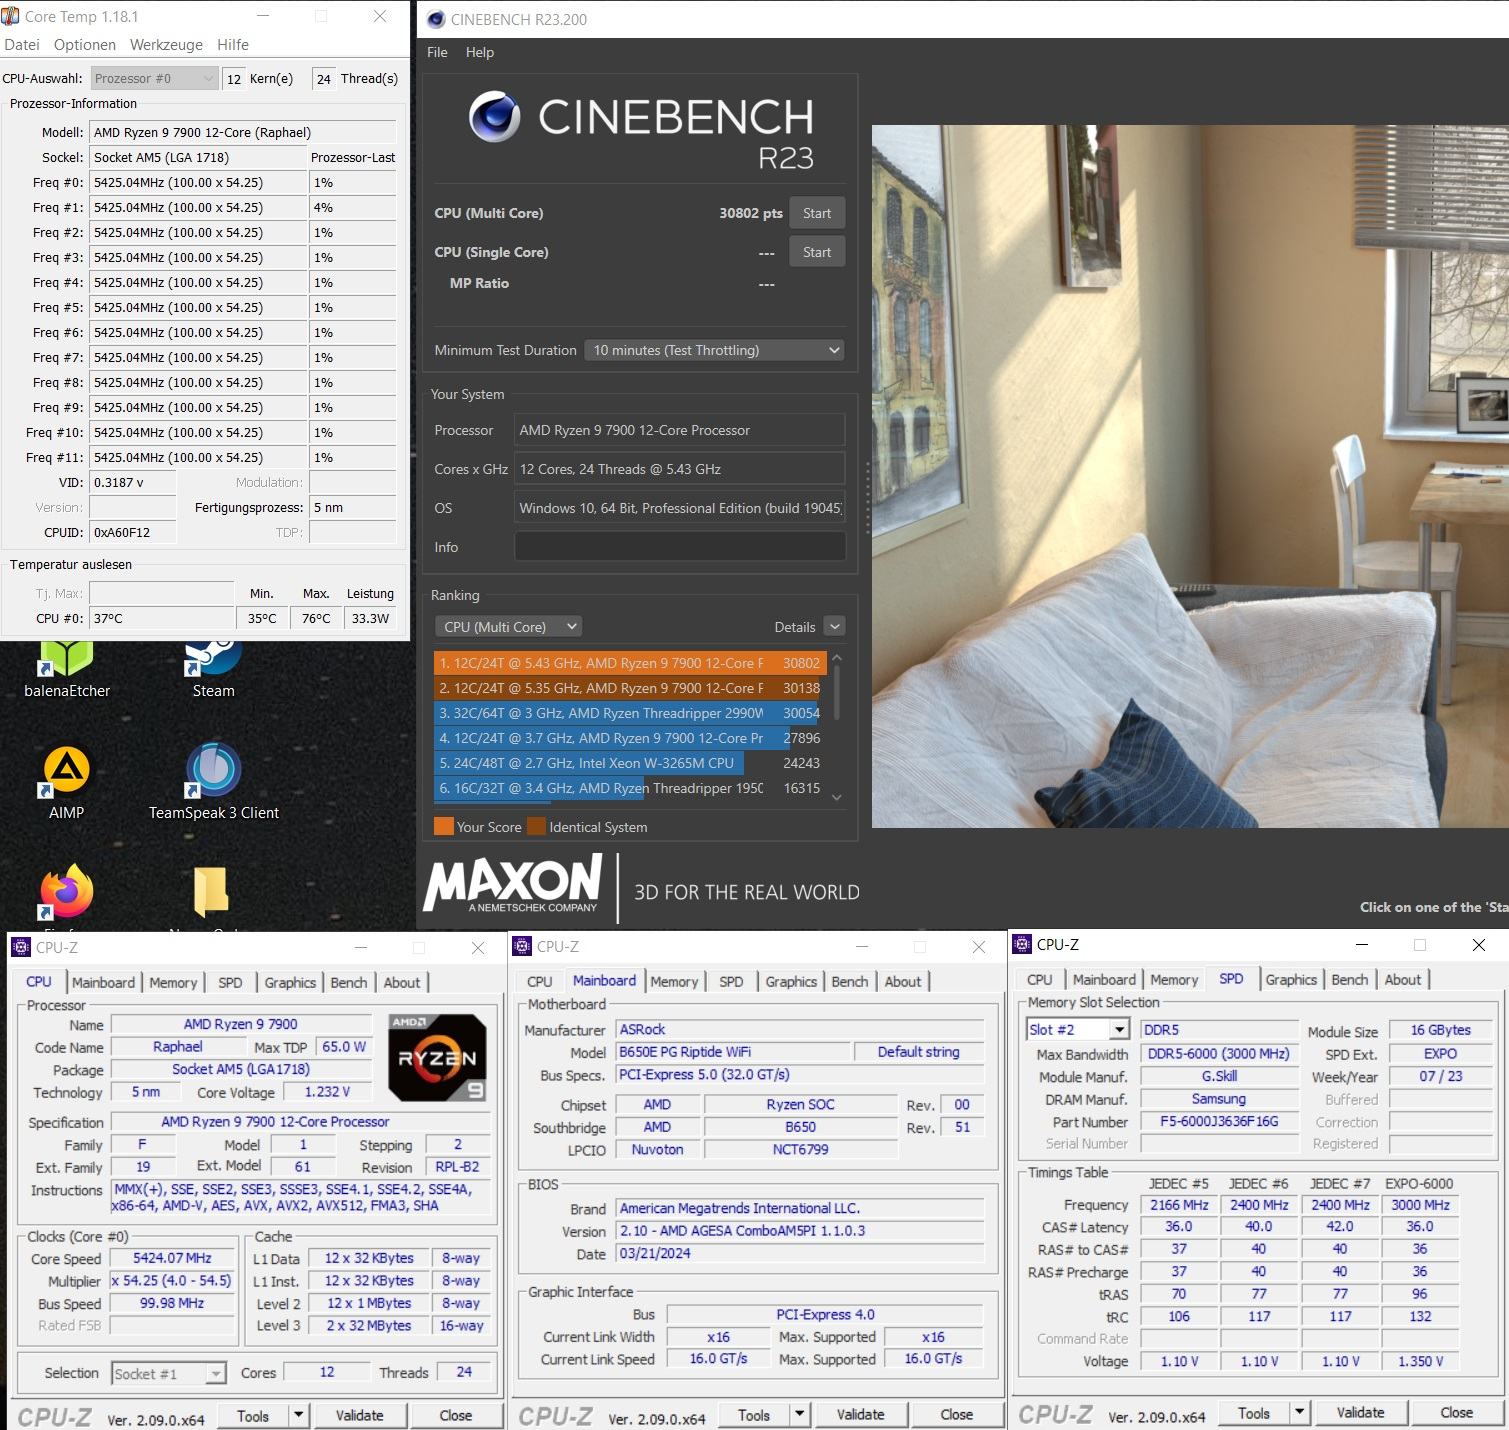Open the Tools arrow in the SPD CPU-Z window
This screenshot has width=1509, height=1430.
click(1299, 1412)
